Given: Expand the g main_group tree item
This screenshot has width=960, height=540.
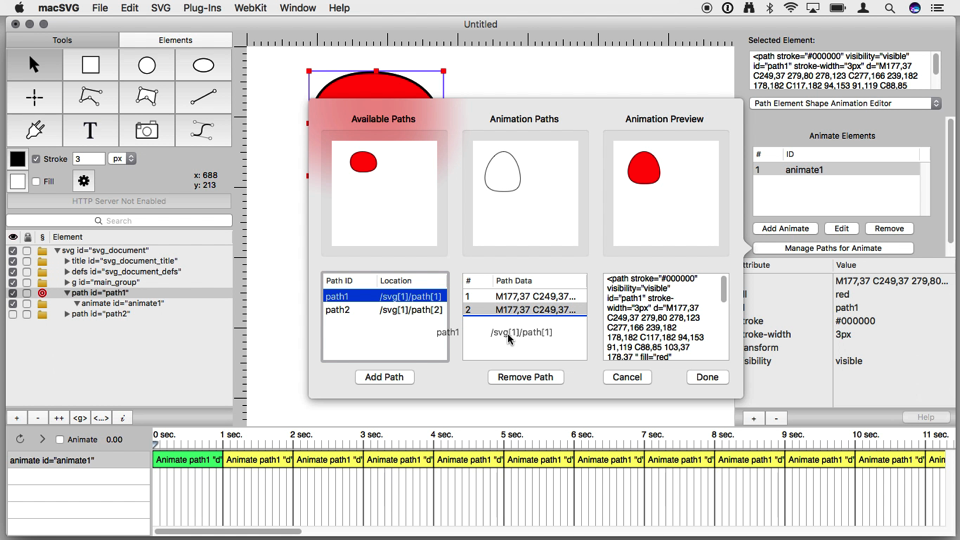Looking at the screenshot, I should point(67,282).
